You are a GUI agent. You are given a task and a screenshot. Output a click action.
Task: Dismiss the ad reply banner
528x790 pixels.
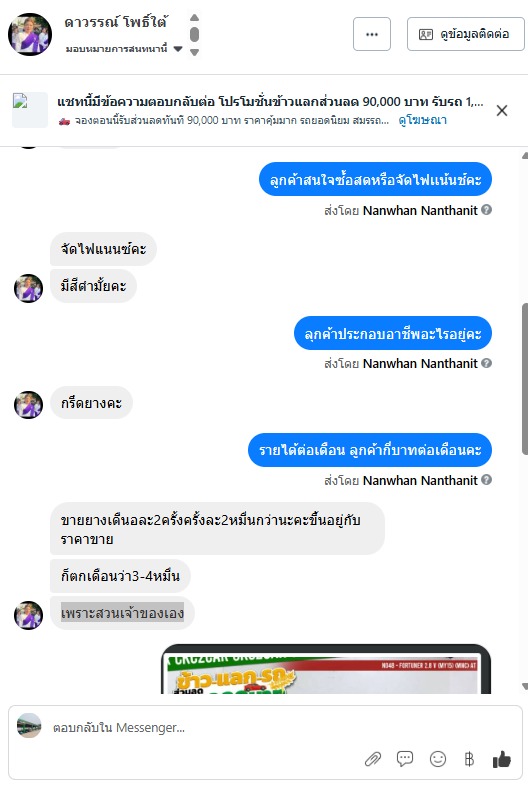pyautogui.click(x=502, y=110)
